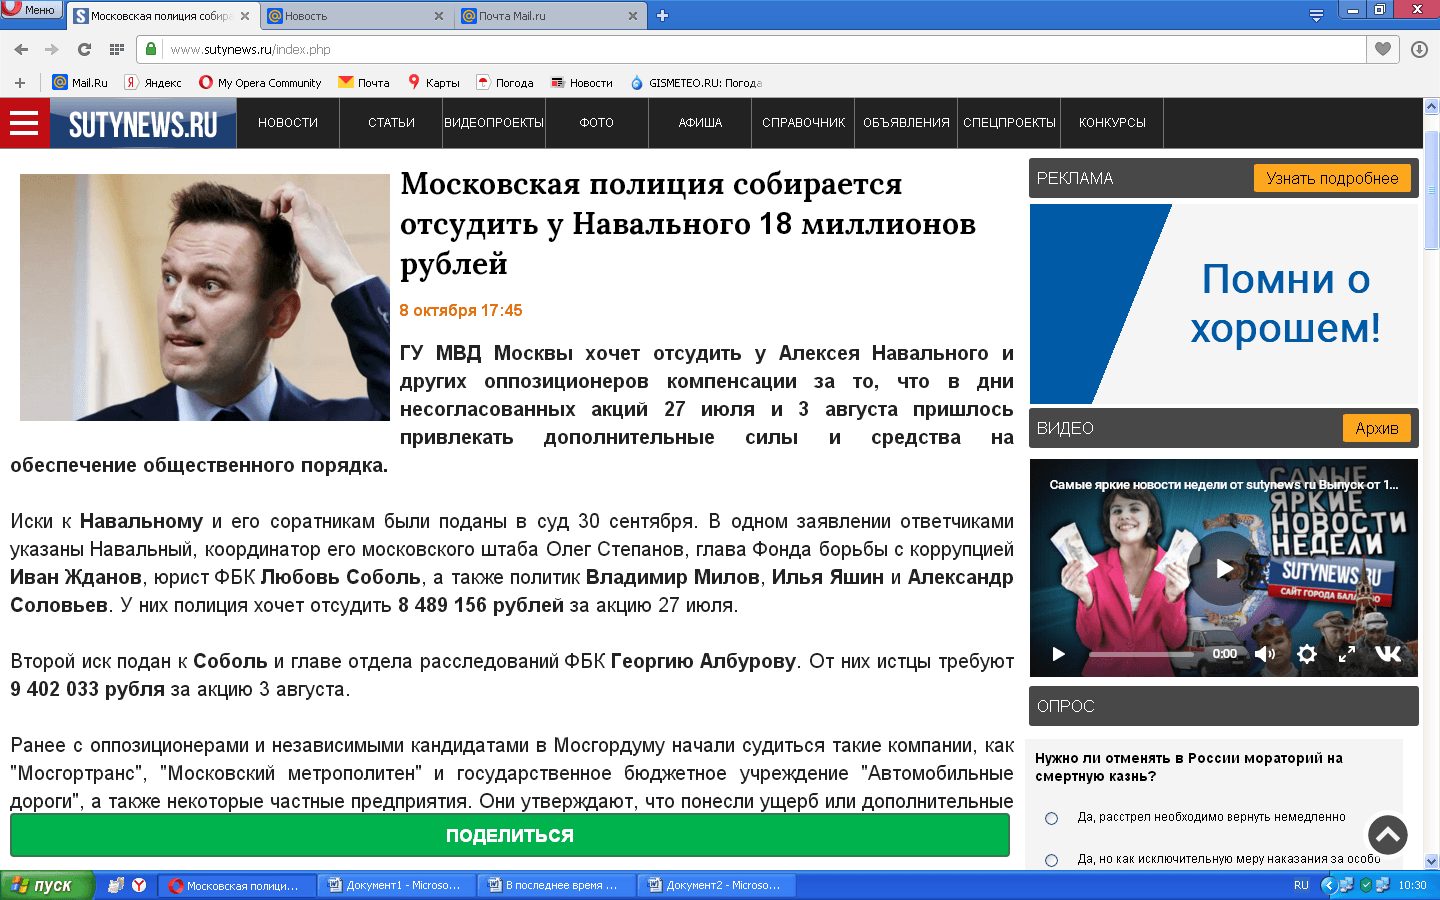Mute the video with speaker icon
1440x900 pixels.
click(1265, 654)
